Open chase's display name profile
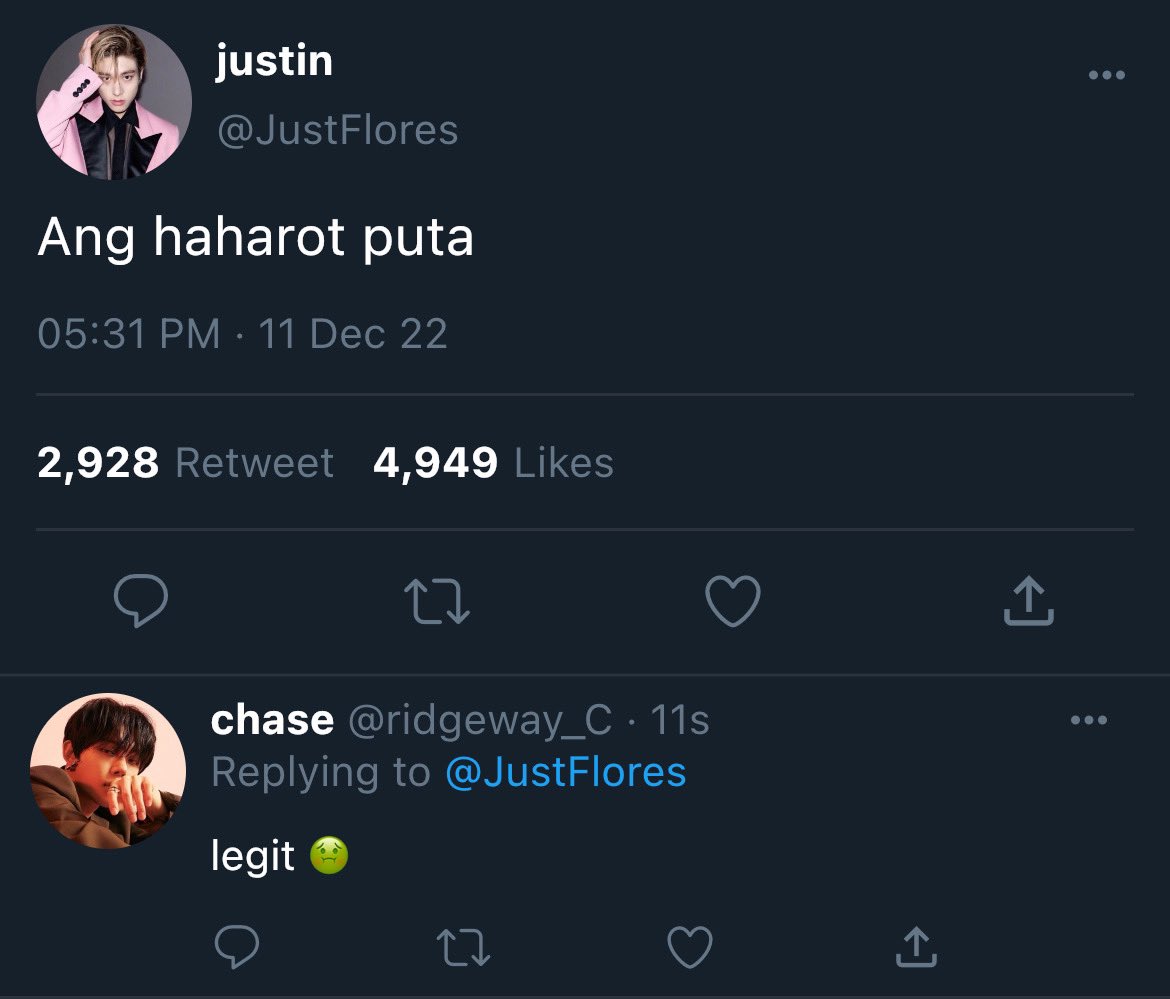Image resolution: width=1170 pixels, height=999 pixels. 272,720
